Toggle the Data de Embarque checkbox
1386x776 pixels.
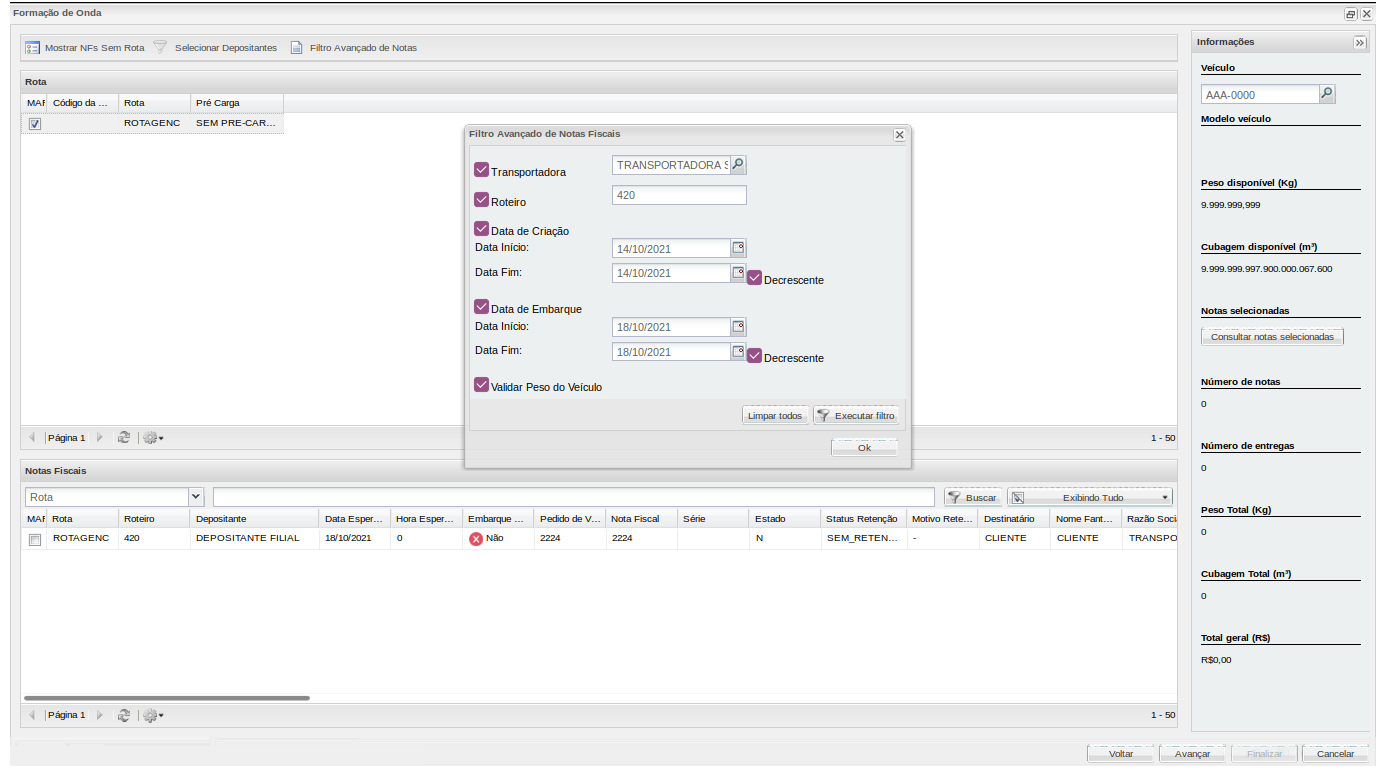482,307
